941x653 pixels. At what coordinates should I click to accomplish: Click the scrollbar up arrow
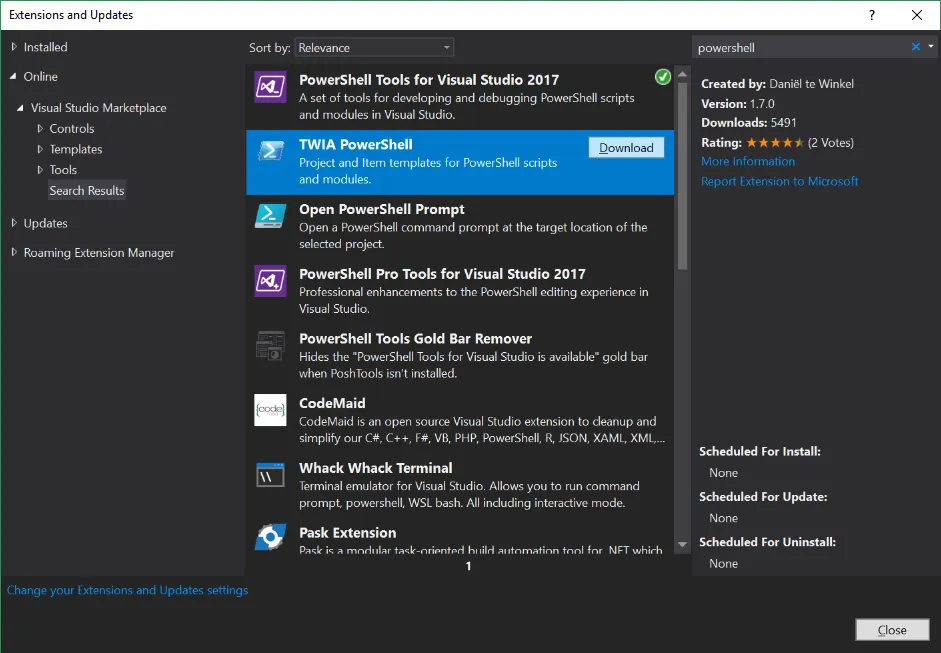tap(682, 74)
